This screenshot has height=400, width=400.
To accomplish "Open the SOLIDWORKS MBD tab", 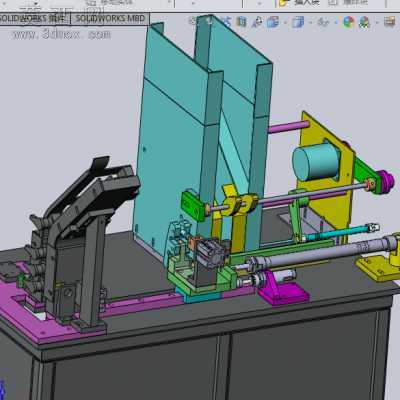I will 110,18.
